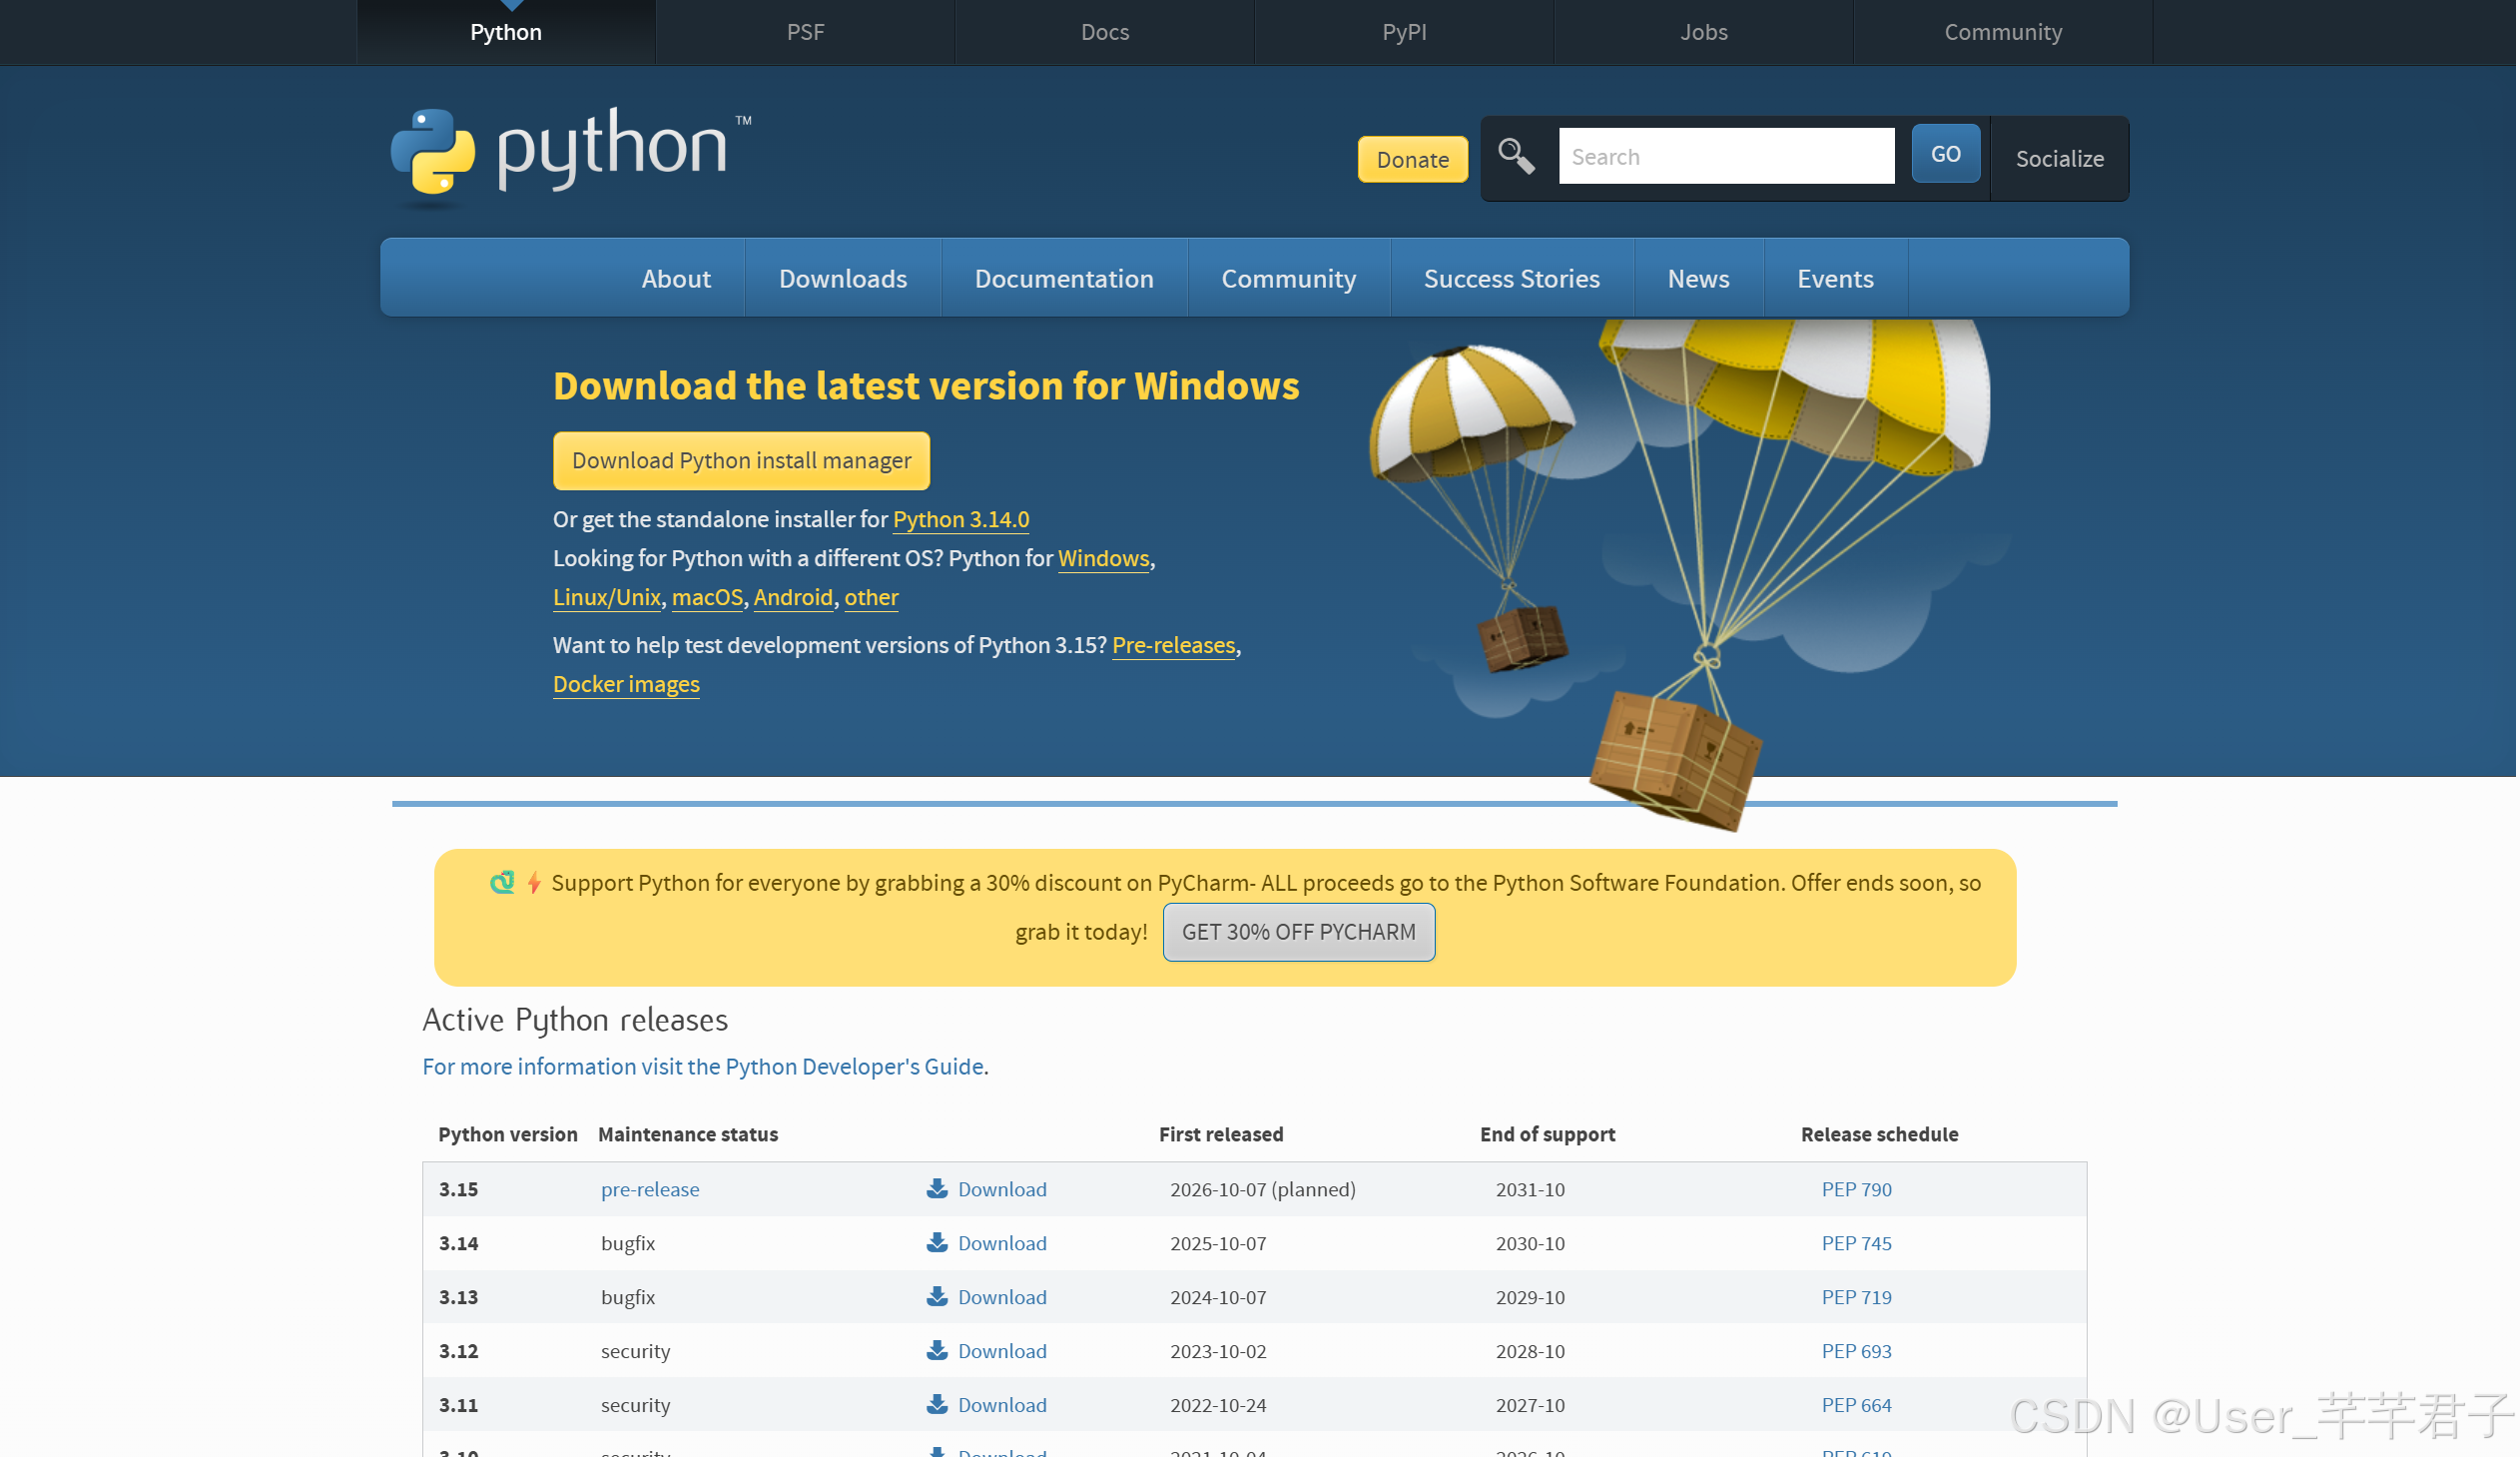
Task: Click the Donate button
Action: 1413,160
